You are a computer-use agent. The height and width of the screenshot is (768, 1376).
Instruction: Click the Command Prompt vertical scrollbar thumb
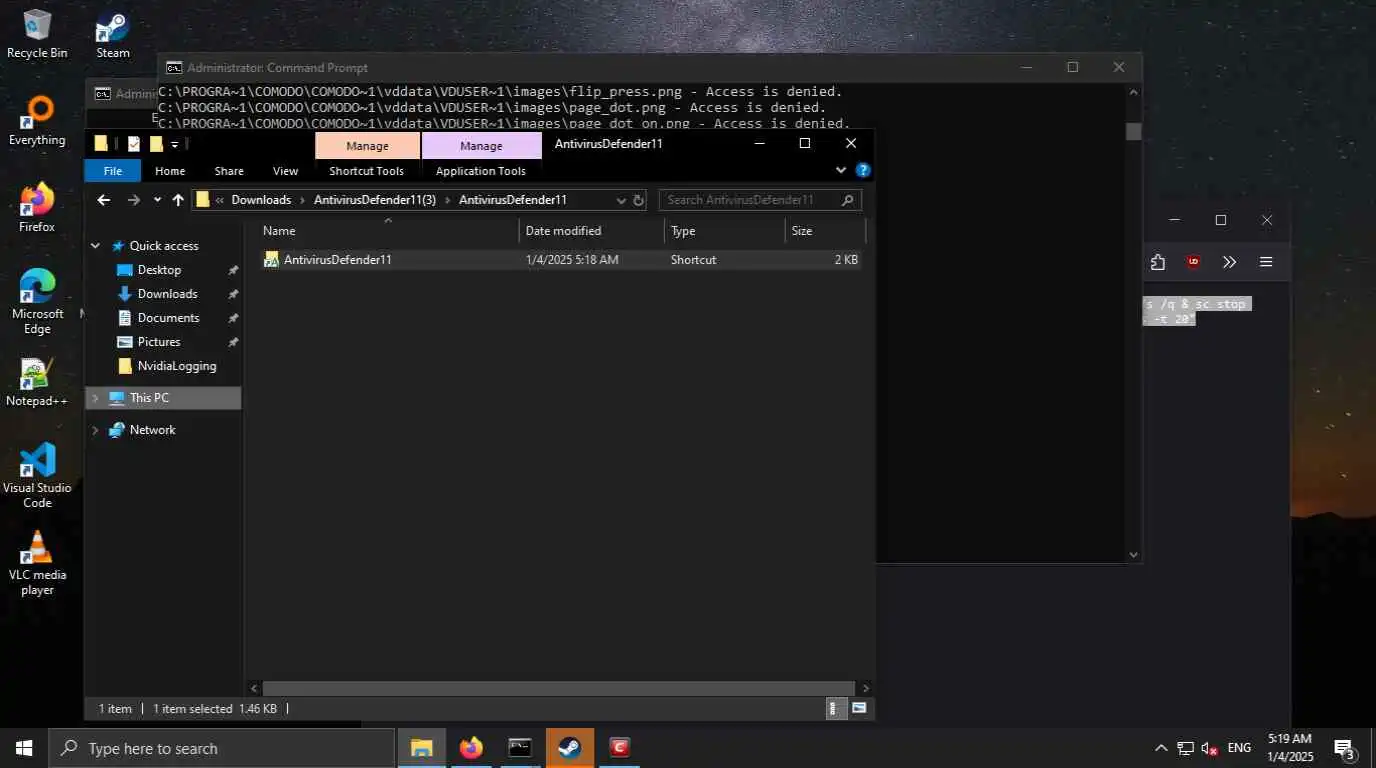(1133, 131)
